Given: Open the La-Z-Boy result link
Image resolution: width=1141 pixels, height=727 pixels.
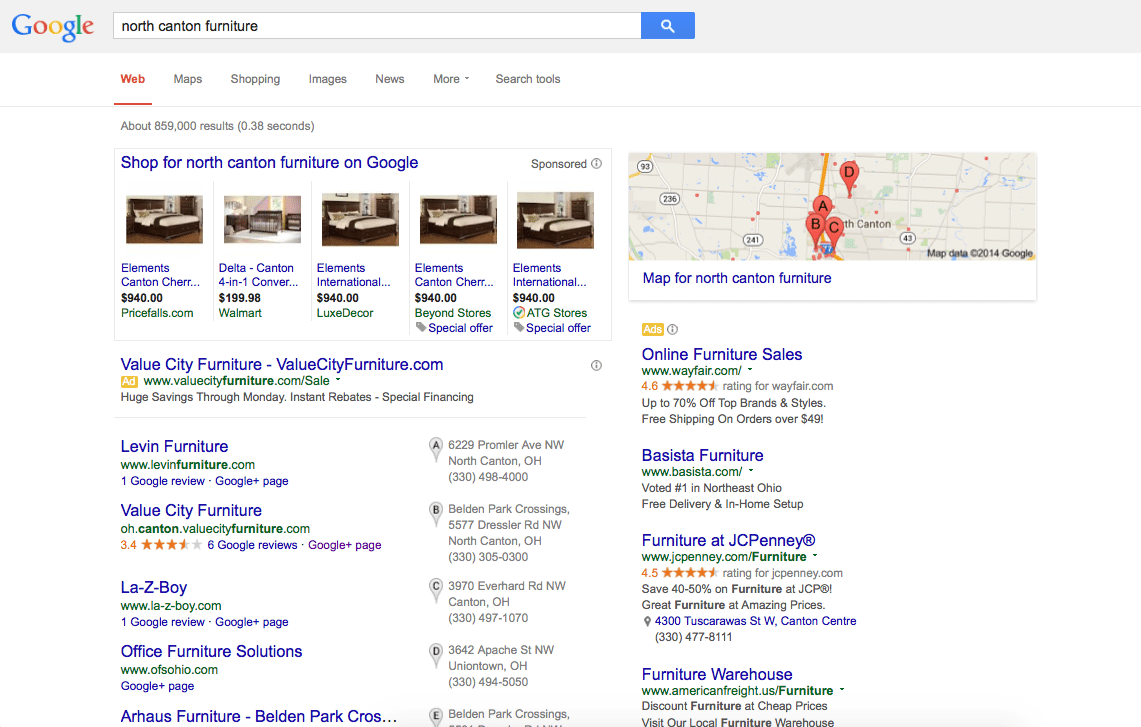Looking at the screenshot, I should [x=154, y=587].
